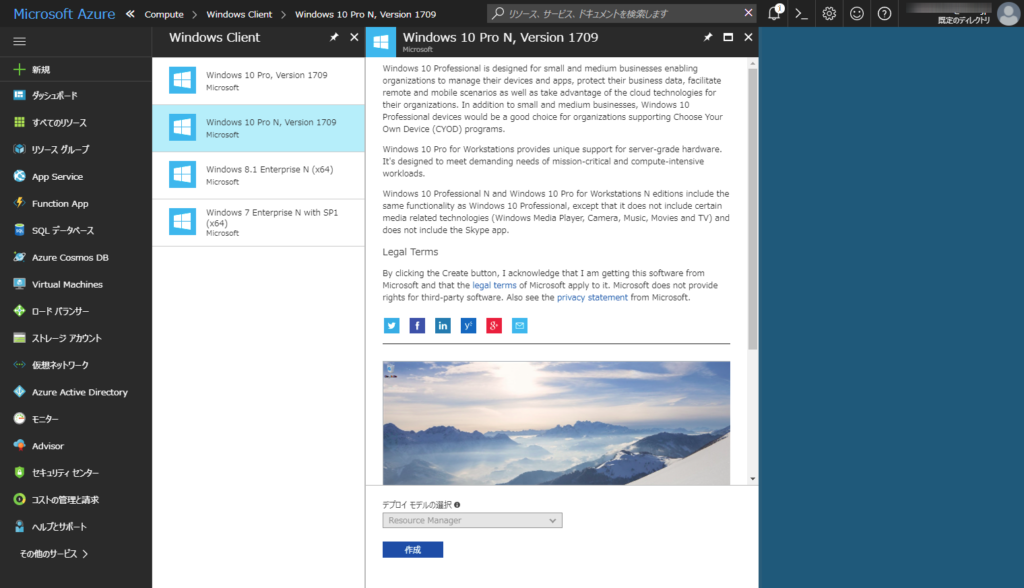Image resolution: width=1024 pixels, height=588 pixels.
Task: Share via LinkedIn icon
Action: (x=443, y=325)
